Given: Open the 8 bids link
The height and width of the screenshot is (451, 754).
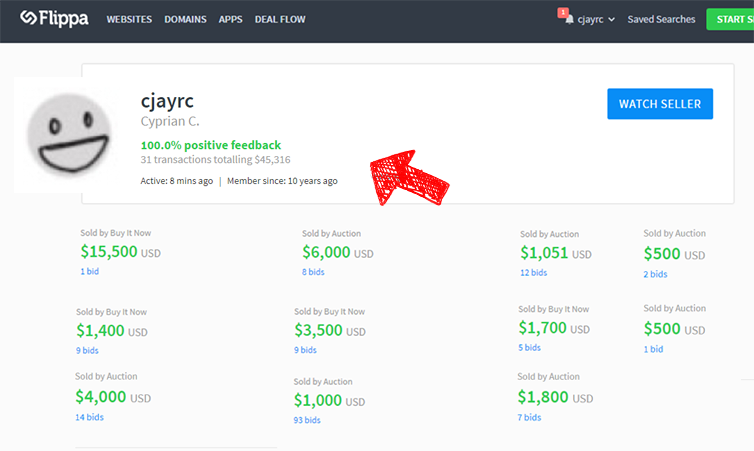Looking at the screenshot, I should click(x=313, y=272).
